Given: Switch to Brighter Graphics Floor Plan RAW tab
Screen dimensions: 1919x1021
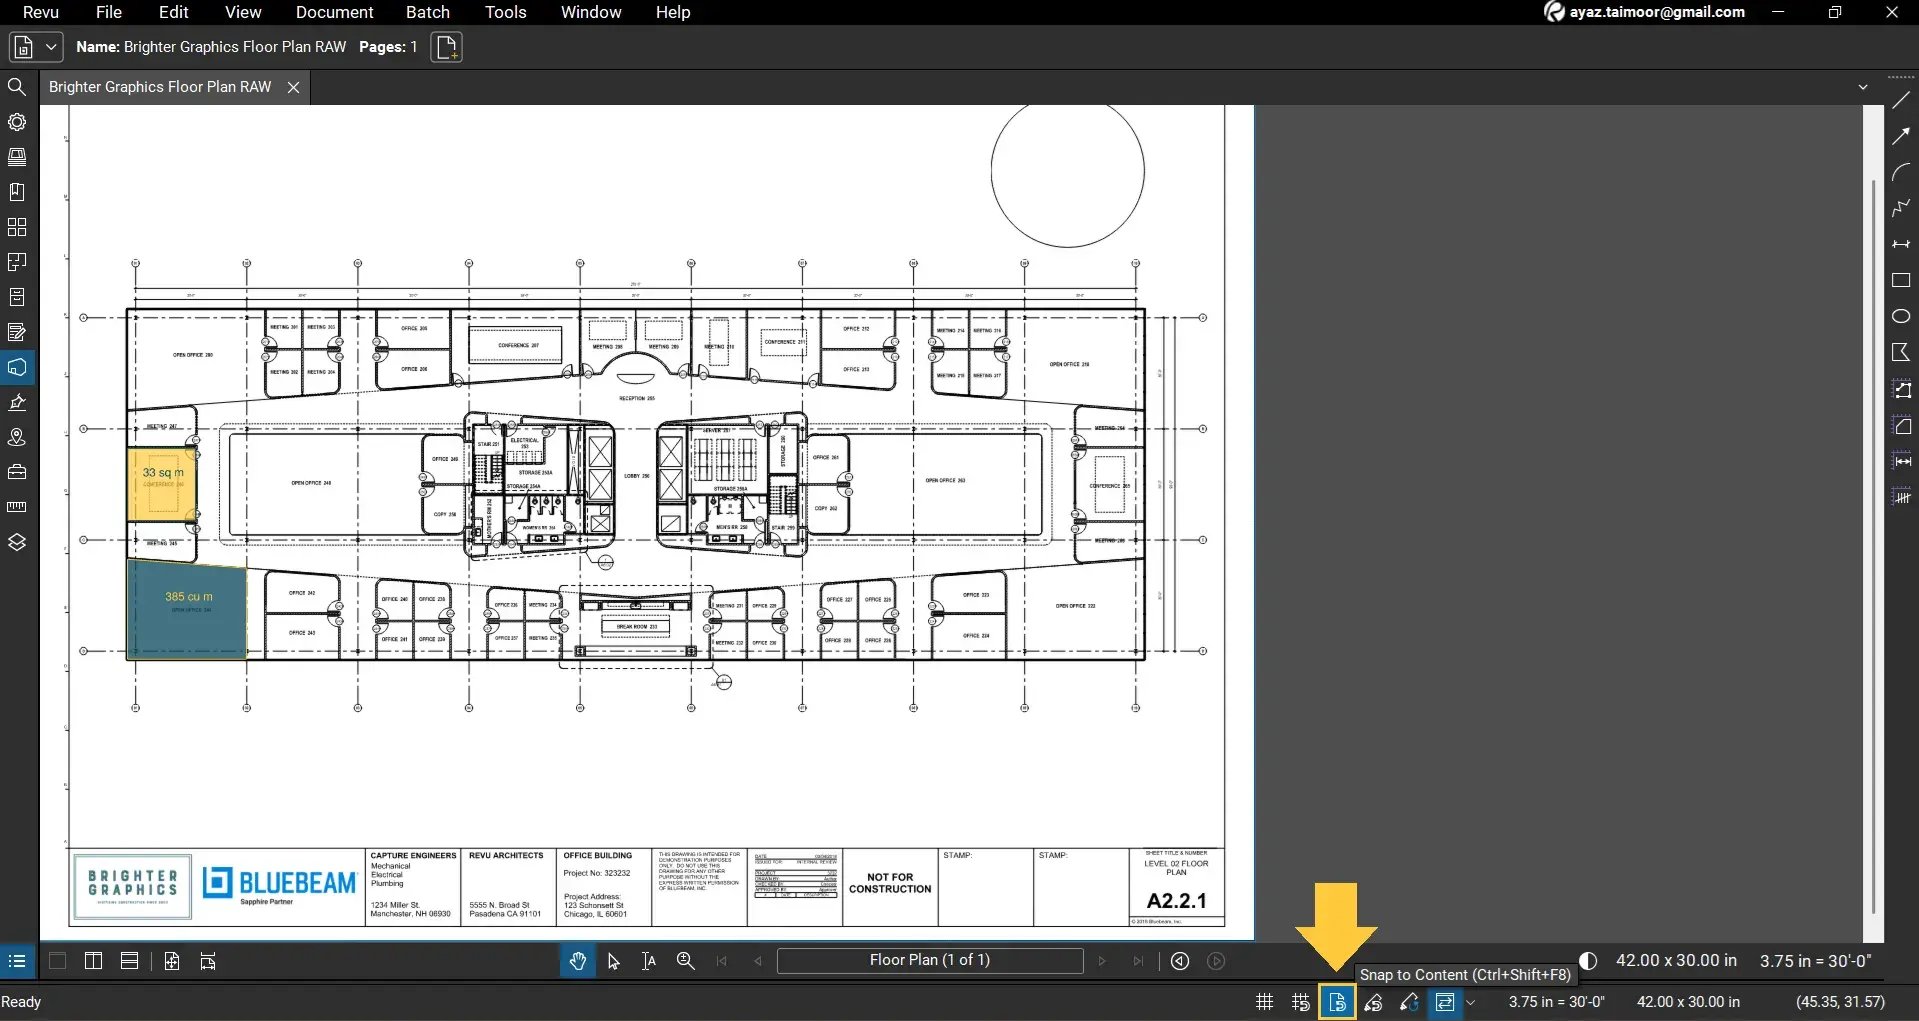Looking at the screenshot, I should coord(160,87).
